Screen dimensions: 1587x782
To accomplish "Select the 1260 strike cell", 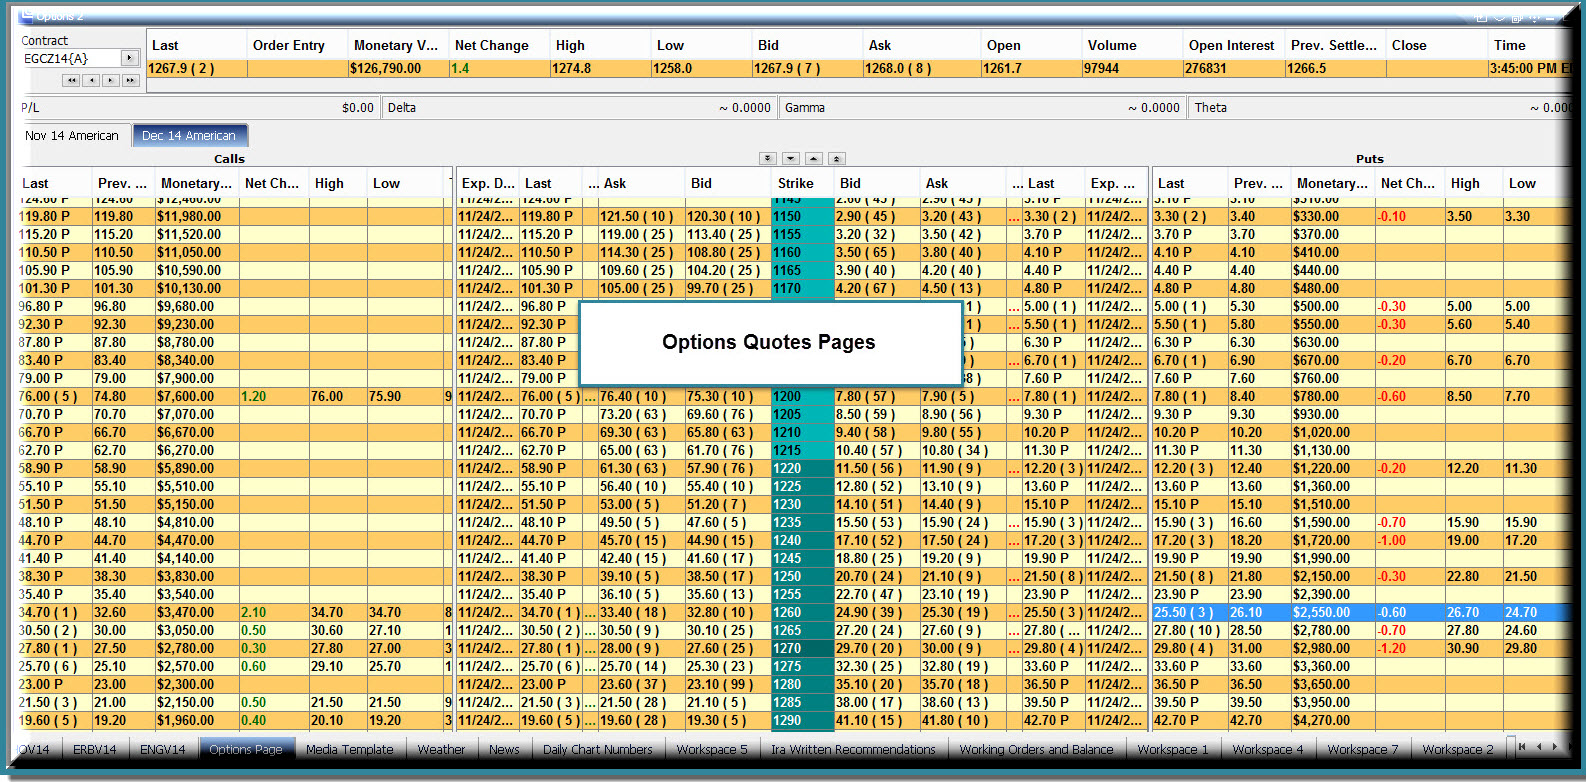I will pyautogui.click(x=802, y=612).
